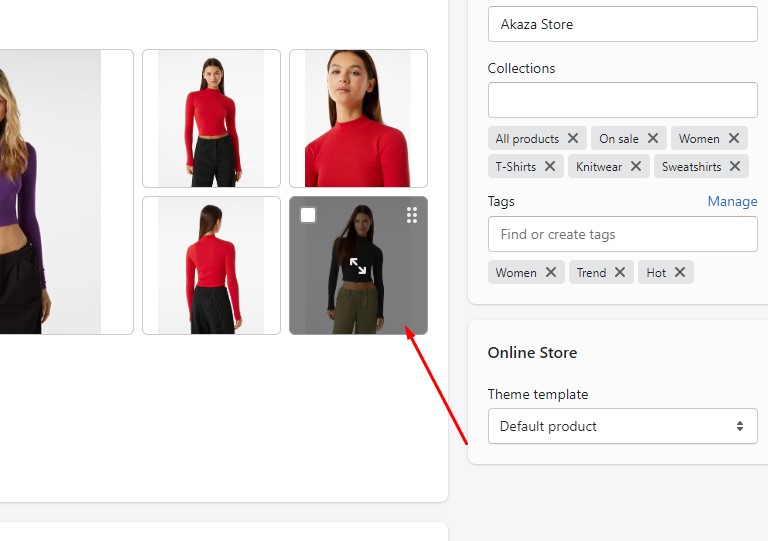768x541 pixels.
Task: Remove the Women collection tag
Action: pos(734,139)
